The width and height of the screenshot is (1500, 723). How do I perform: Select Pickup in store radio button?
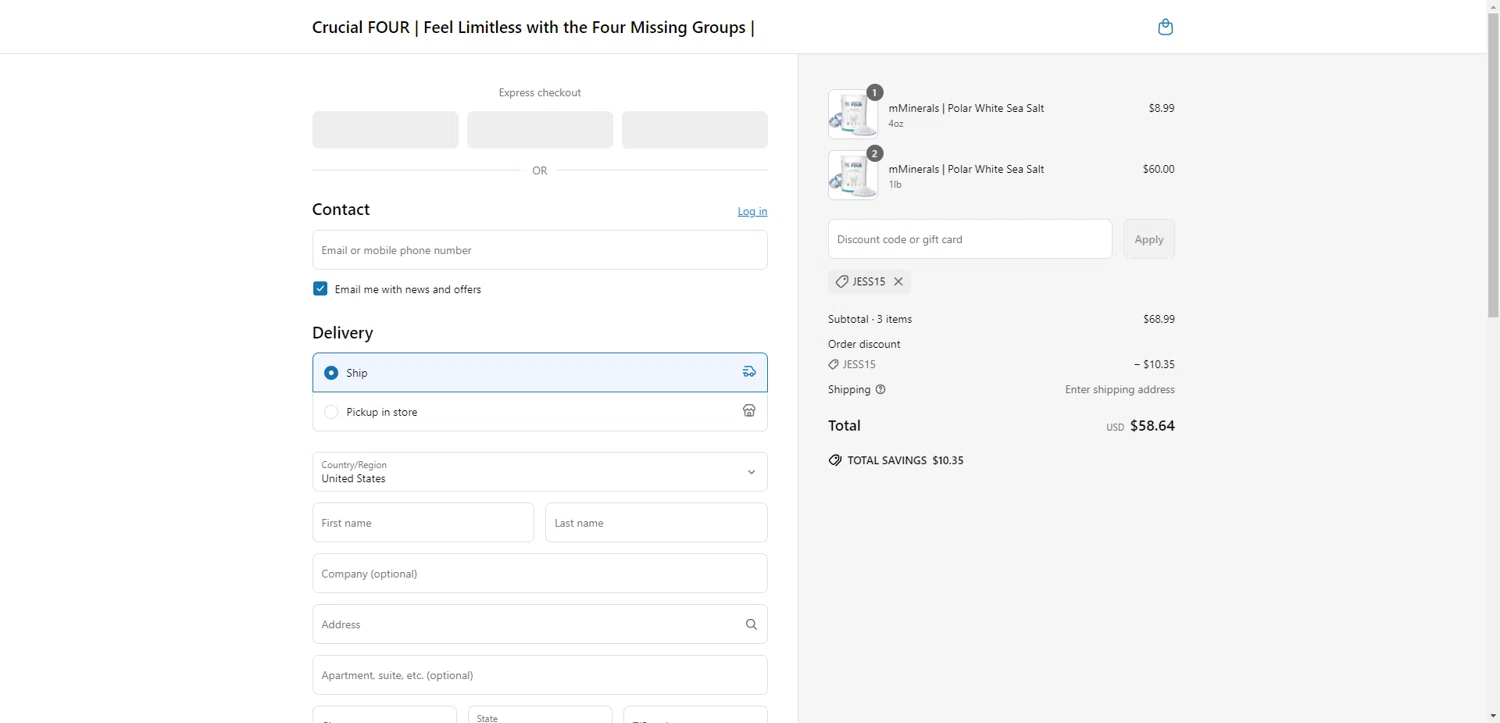click(331, 412)
